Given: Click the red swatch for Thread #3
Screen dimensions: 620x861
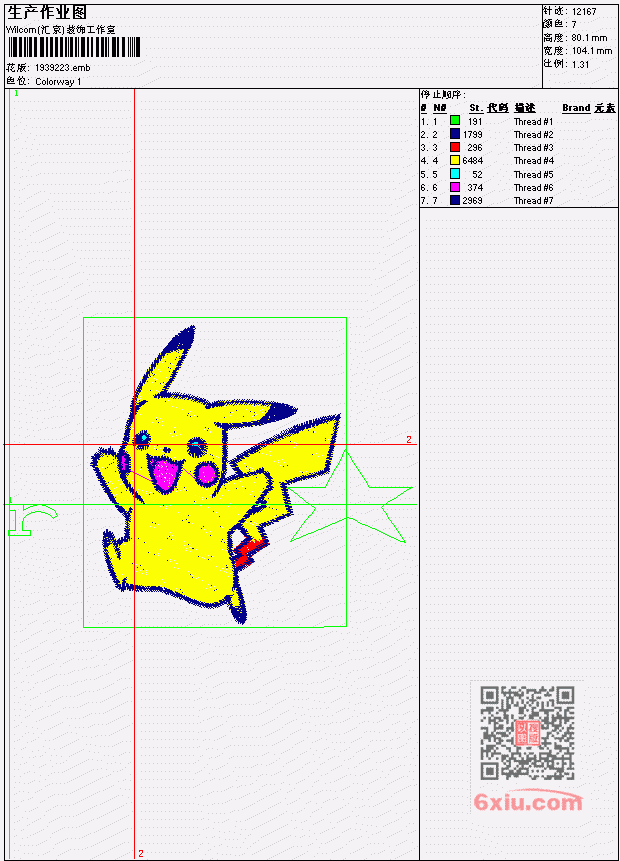Looking at the screenshot, I should [x=455, y=147].
